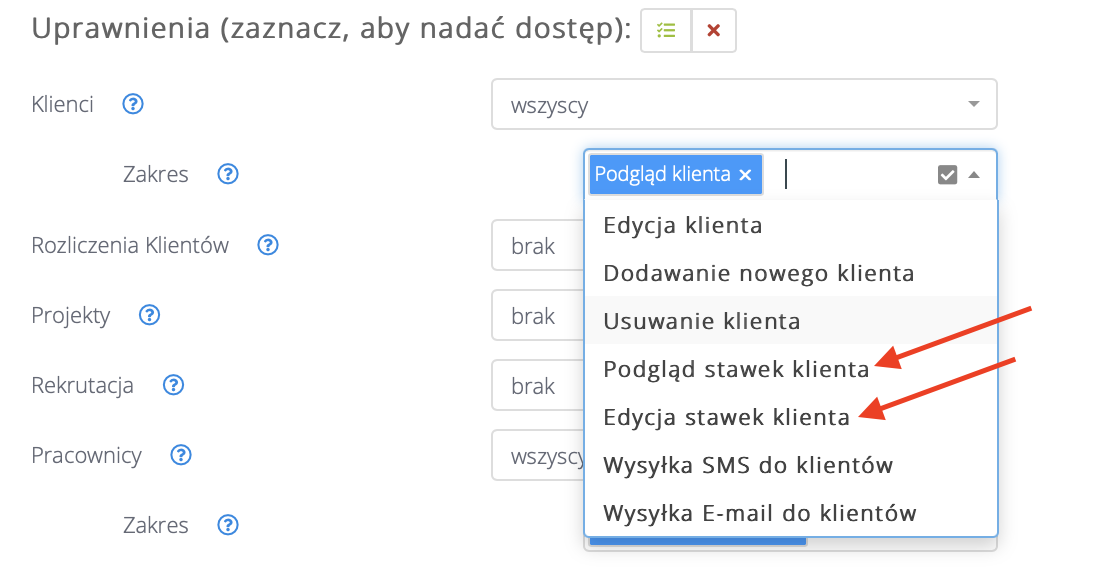Select Edycja klienta from the list
Screen dimensions: 1120x572
click(x=683, y=225)
